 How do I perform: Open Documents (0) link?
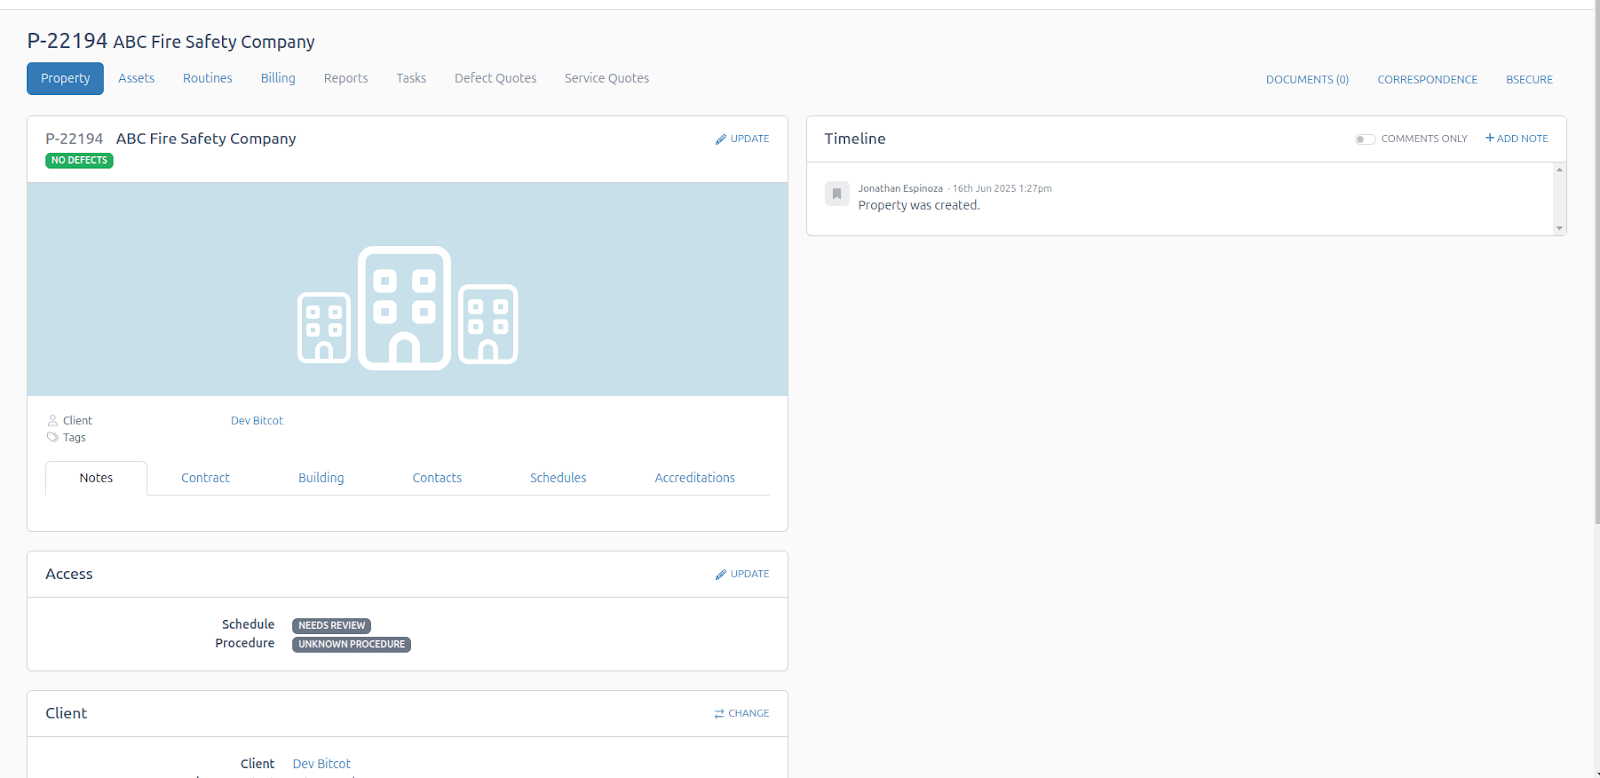[1307, 80]
